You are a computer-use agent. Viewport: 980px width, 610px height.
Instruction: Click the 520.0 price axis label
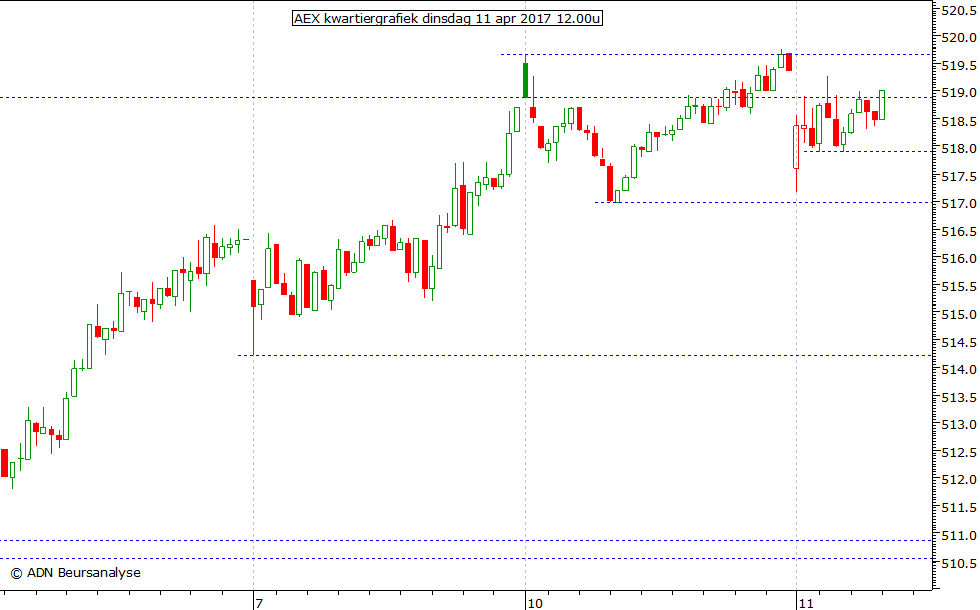[959, 38]
